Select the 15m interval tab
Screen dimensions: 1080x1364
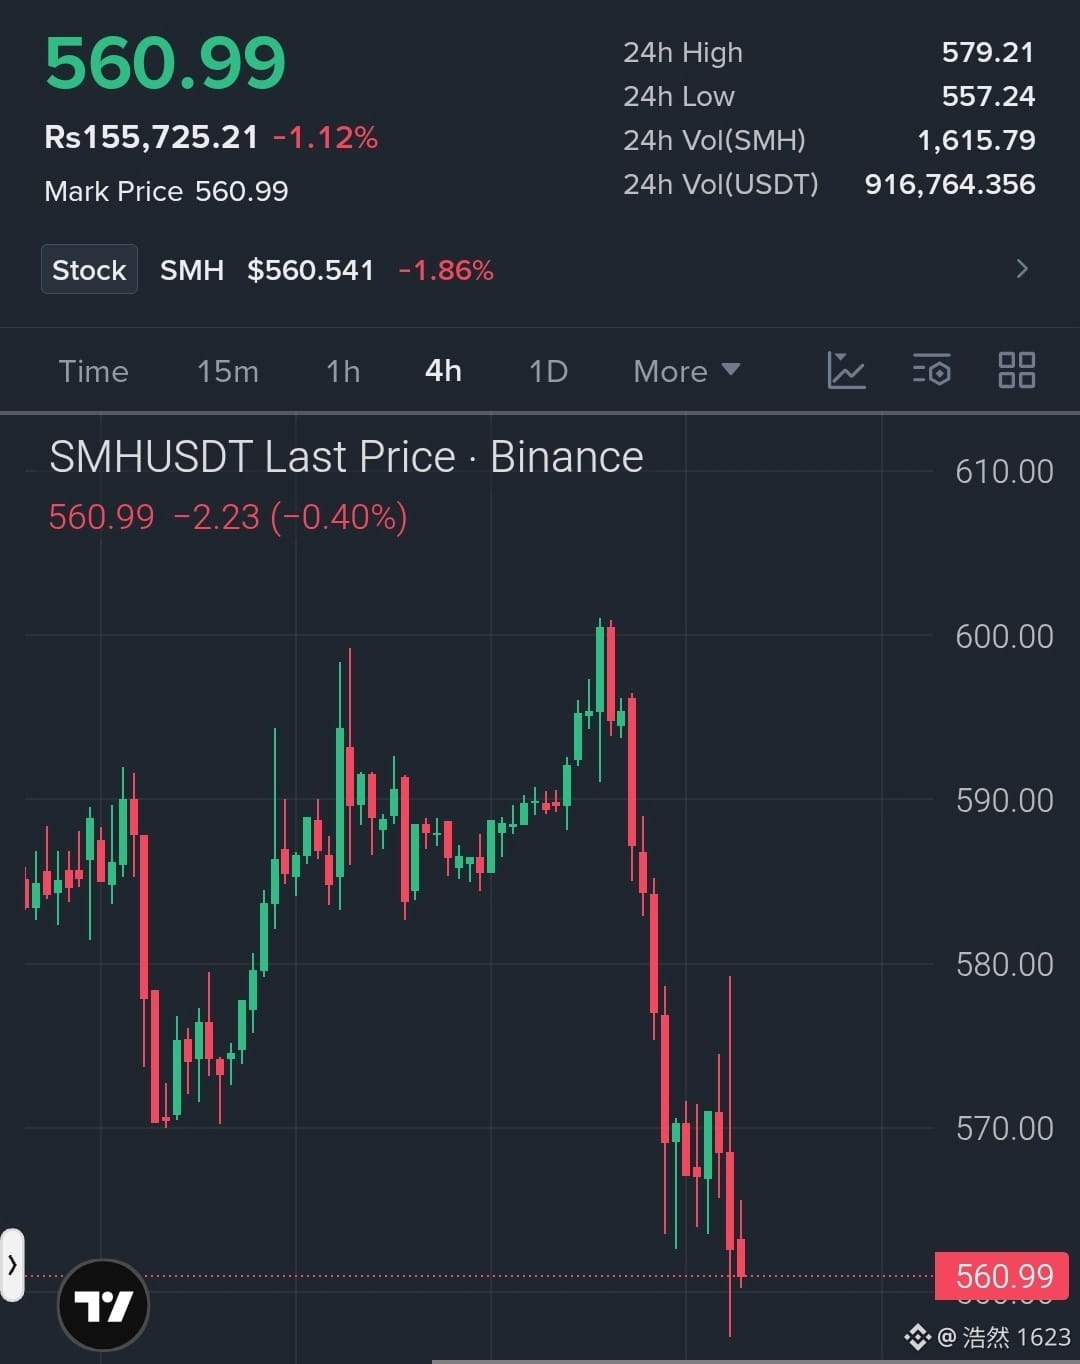(228, 371)
